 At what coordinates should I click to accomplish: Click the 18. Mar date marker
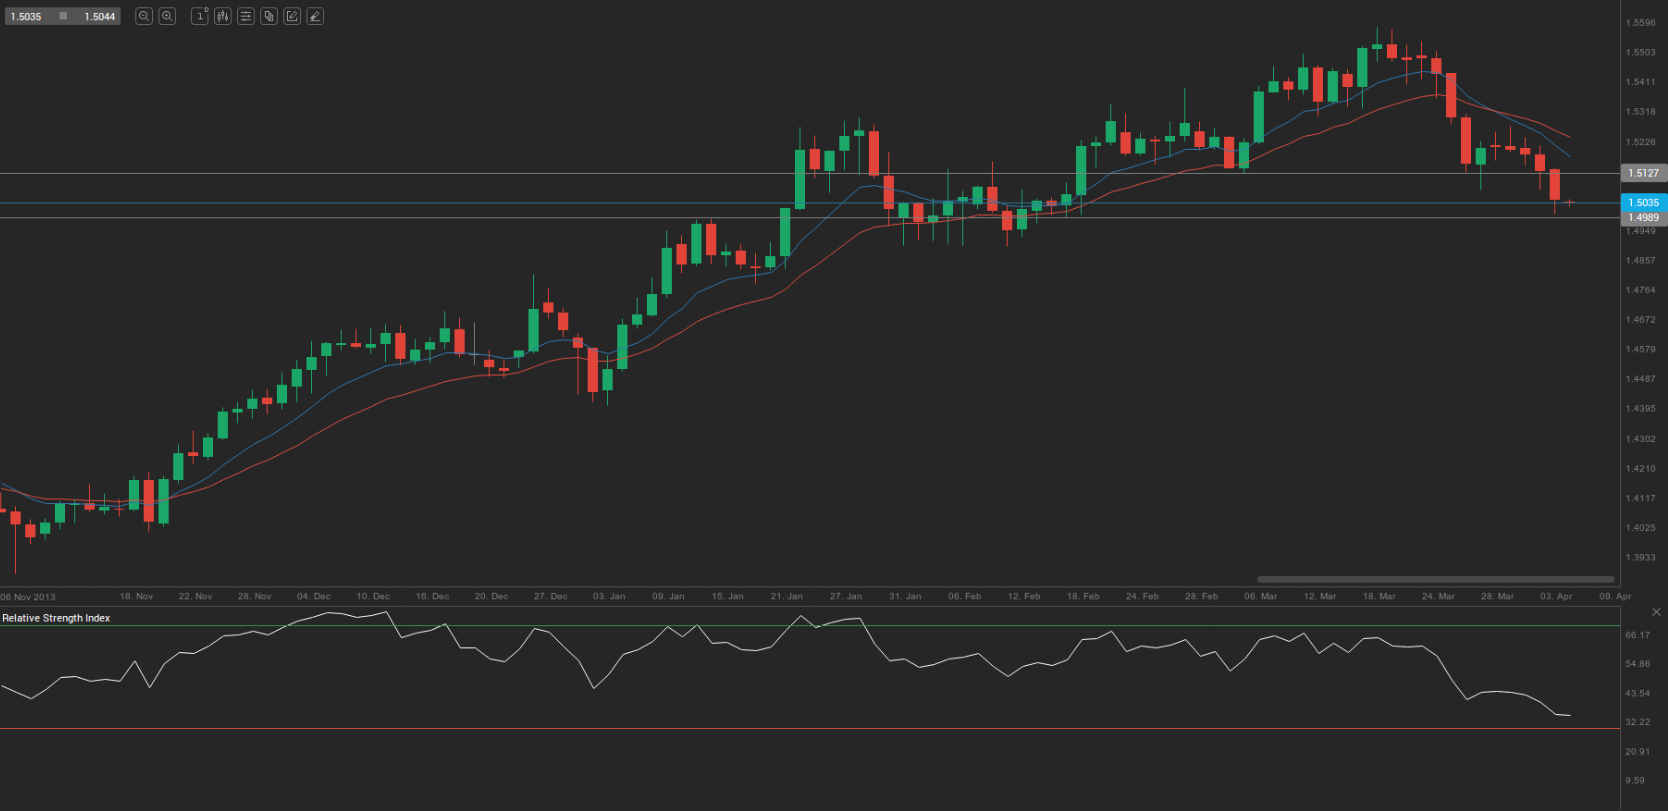pyautogui.click(x=1378, y=596)
